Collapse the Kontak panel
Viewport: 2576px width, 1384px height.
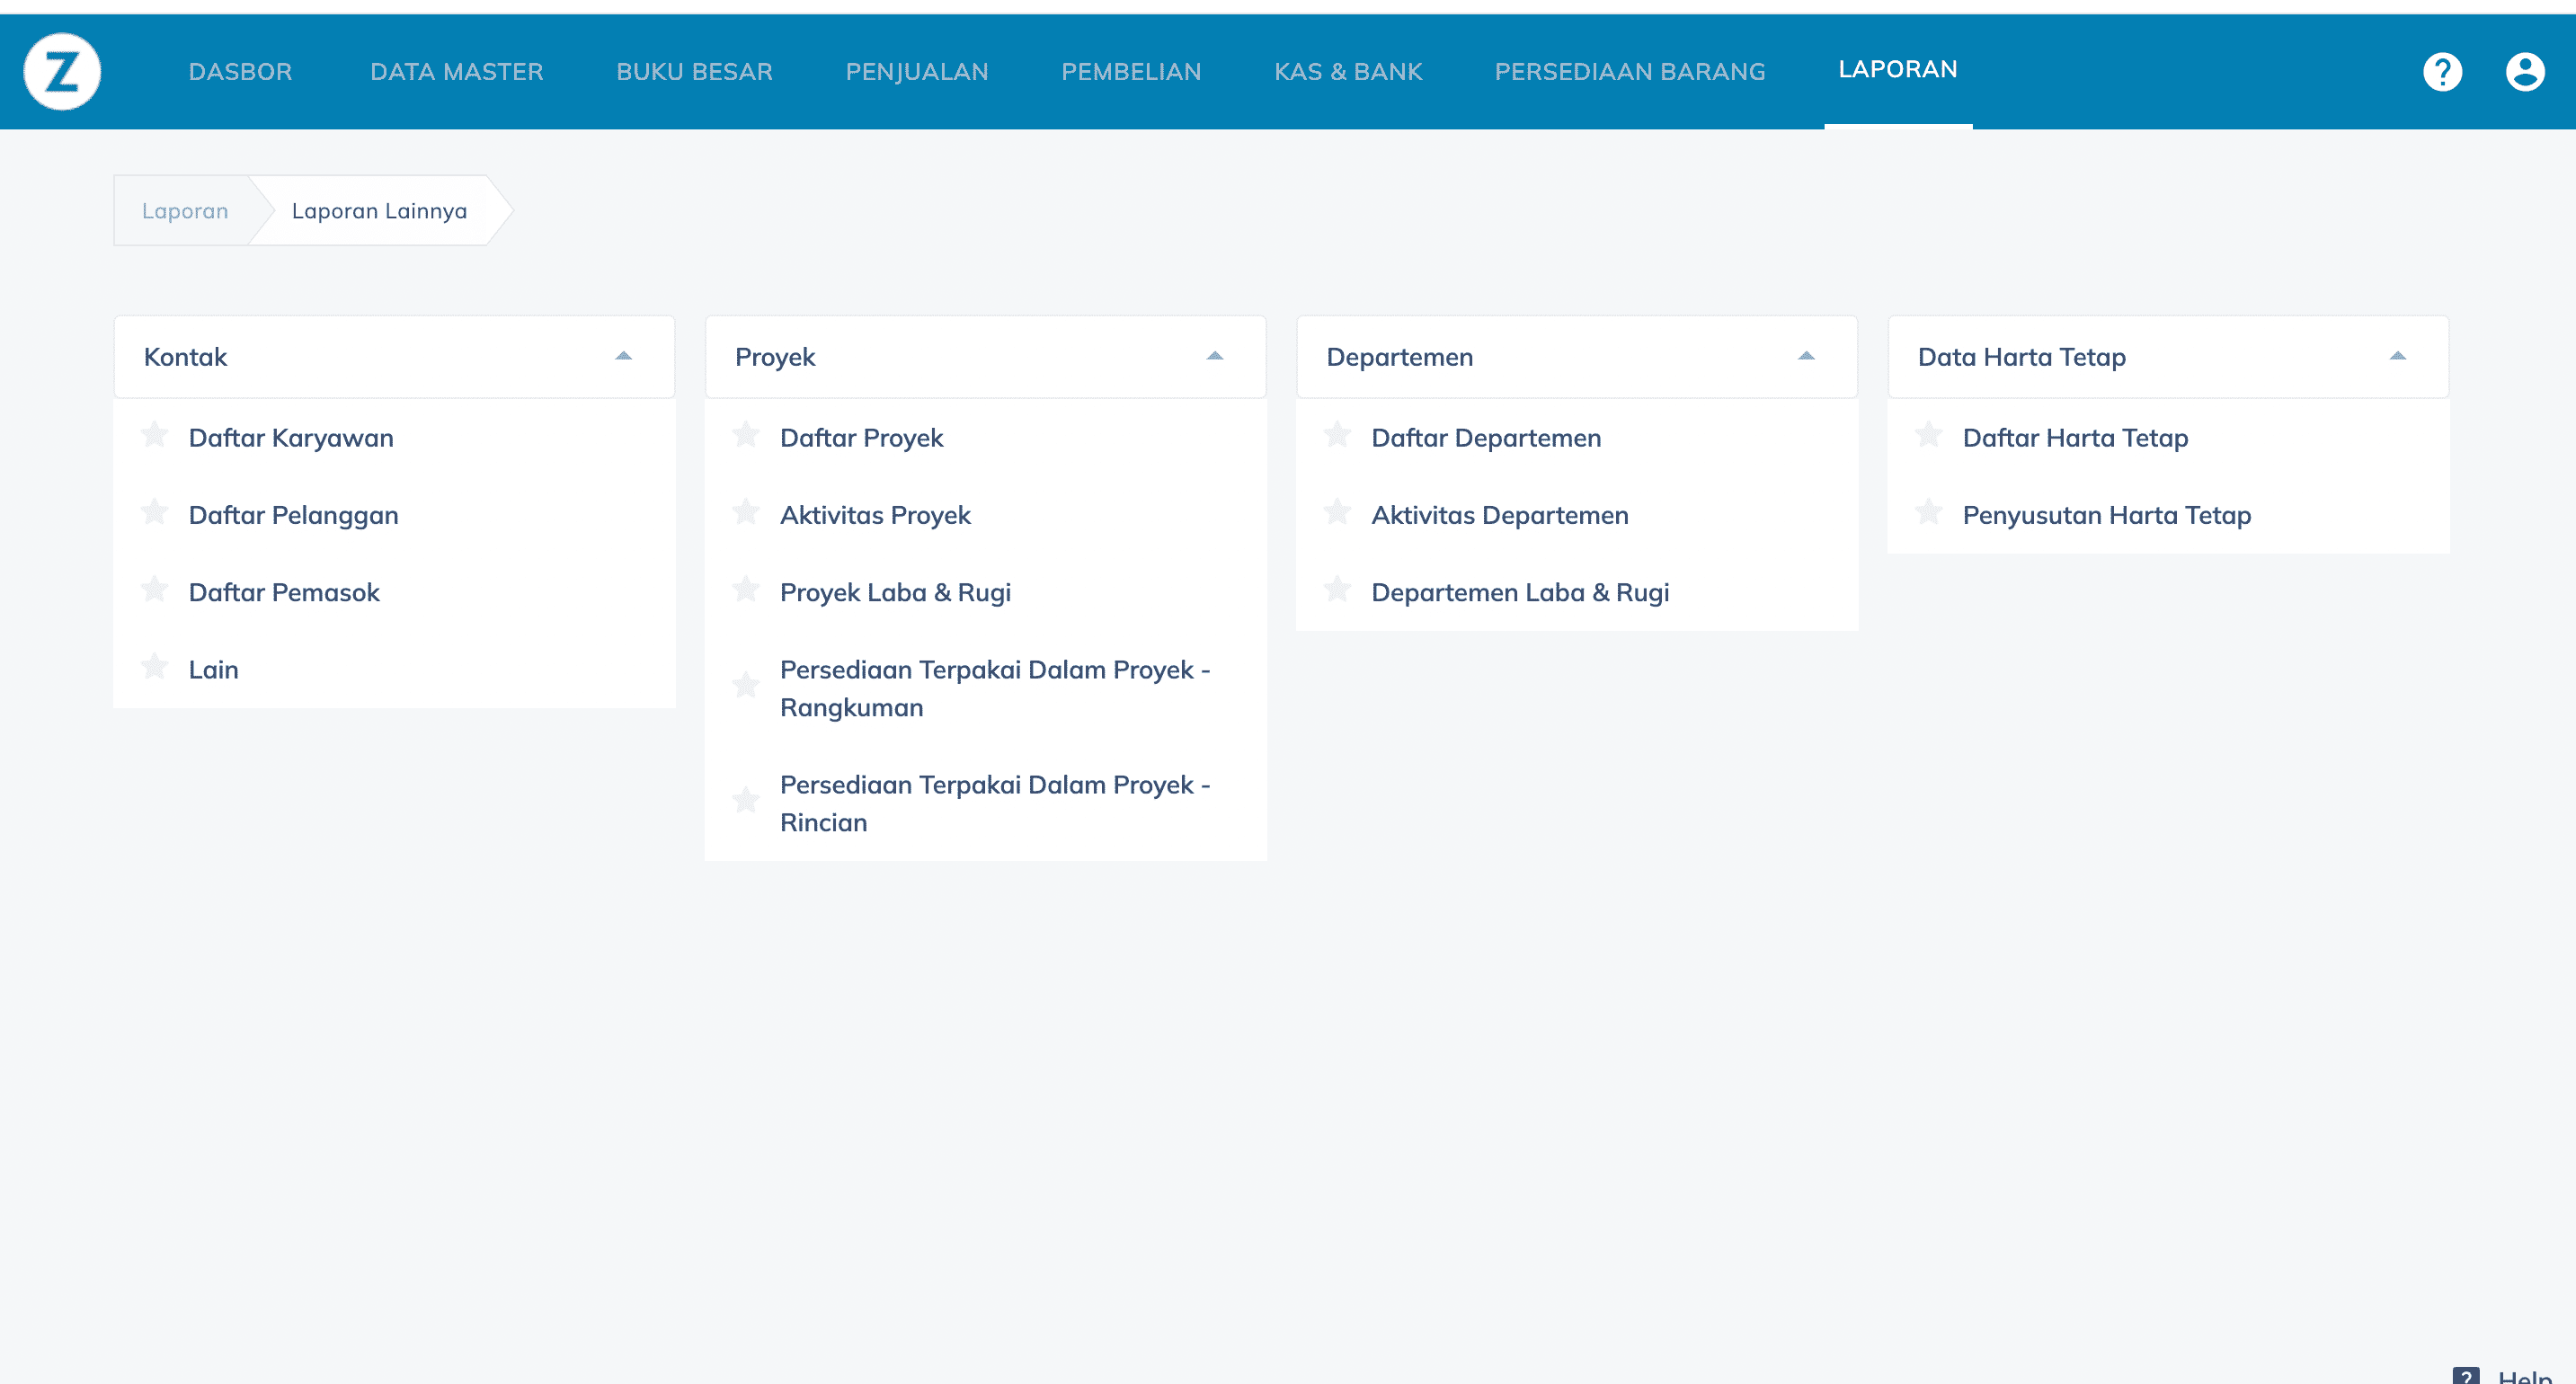click(624, 356)
